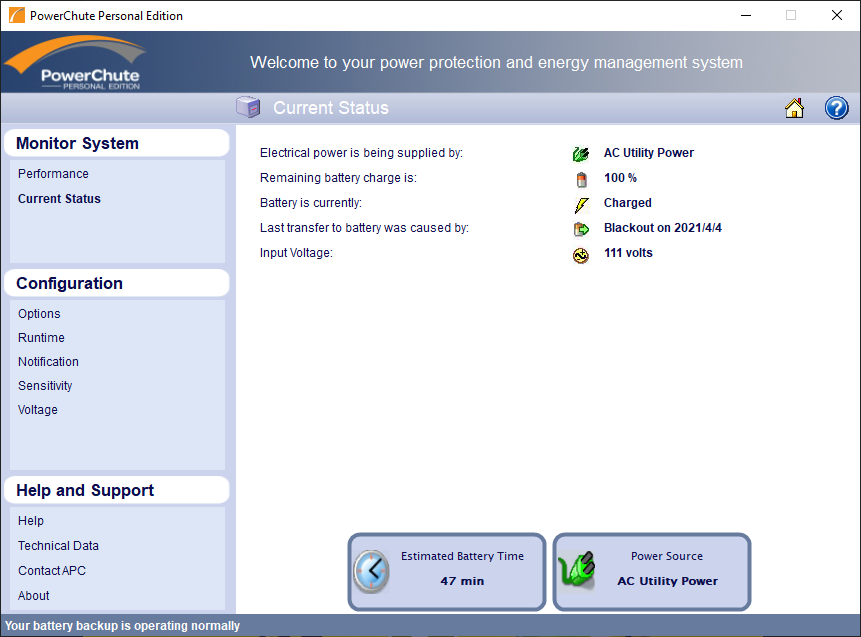The height and width of the screenshot is (637, 861).
Task: Click the Home house icon
Action: [x=794, y=108]
